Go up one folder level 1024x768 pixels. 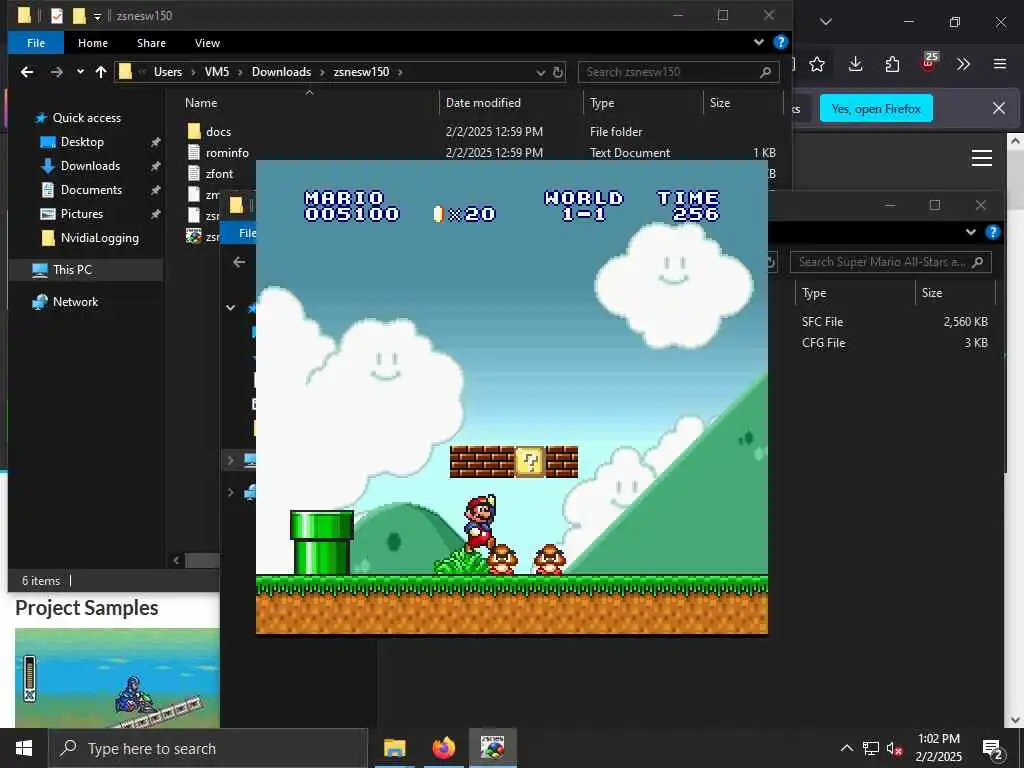pyautogui.click(x=101, y=72)
